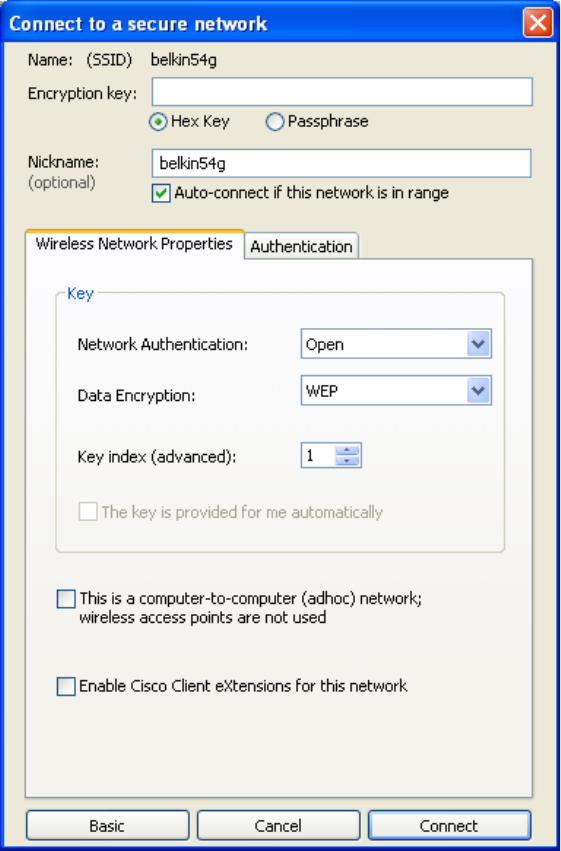The width and height of the screenshot is (561, 851).
Task: Decrease Key index with the down arrow
Action: (x=347, y=461)
